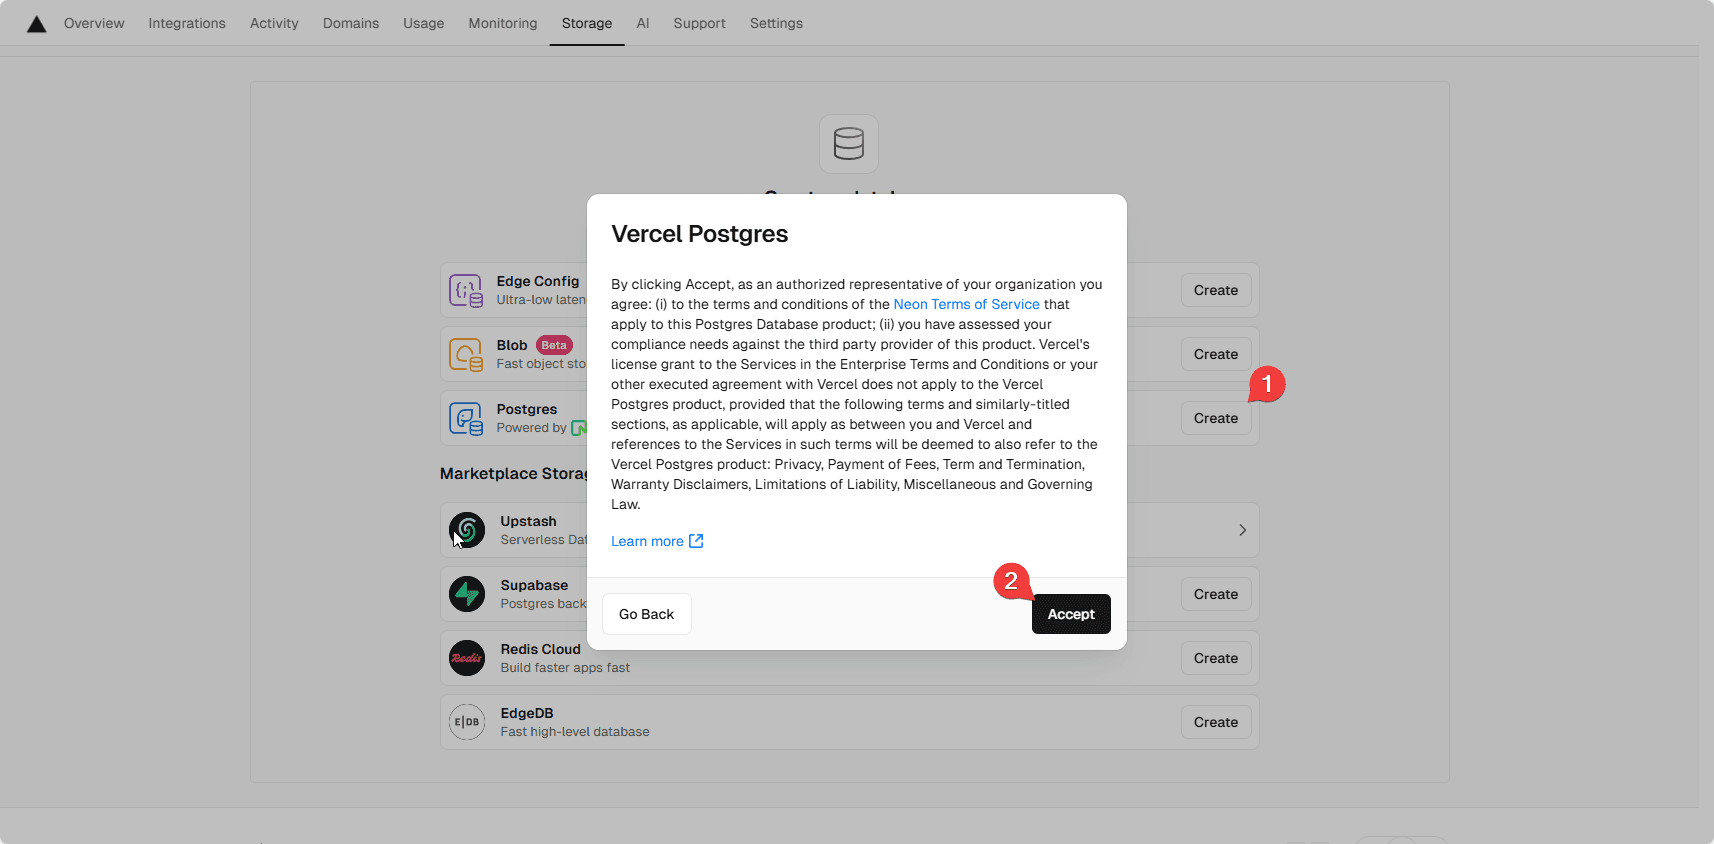Switch to the Activity tab

pyautogui.click(x=274, y=23)
